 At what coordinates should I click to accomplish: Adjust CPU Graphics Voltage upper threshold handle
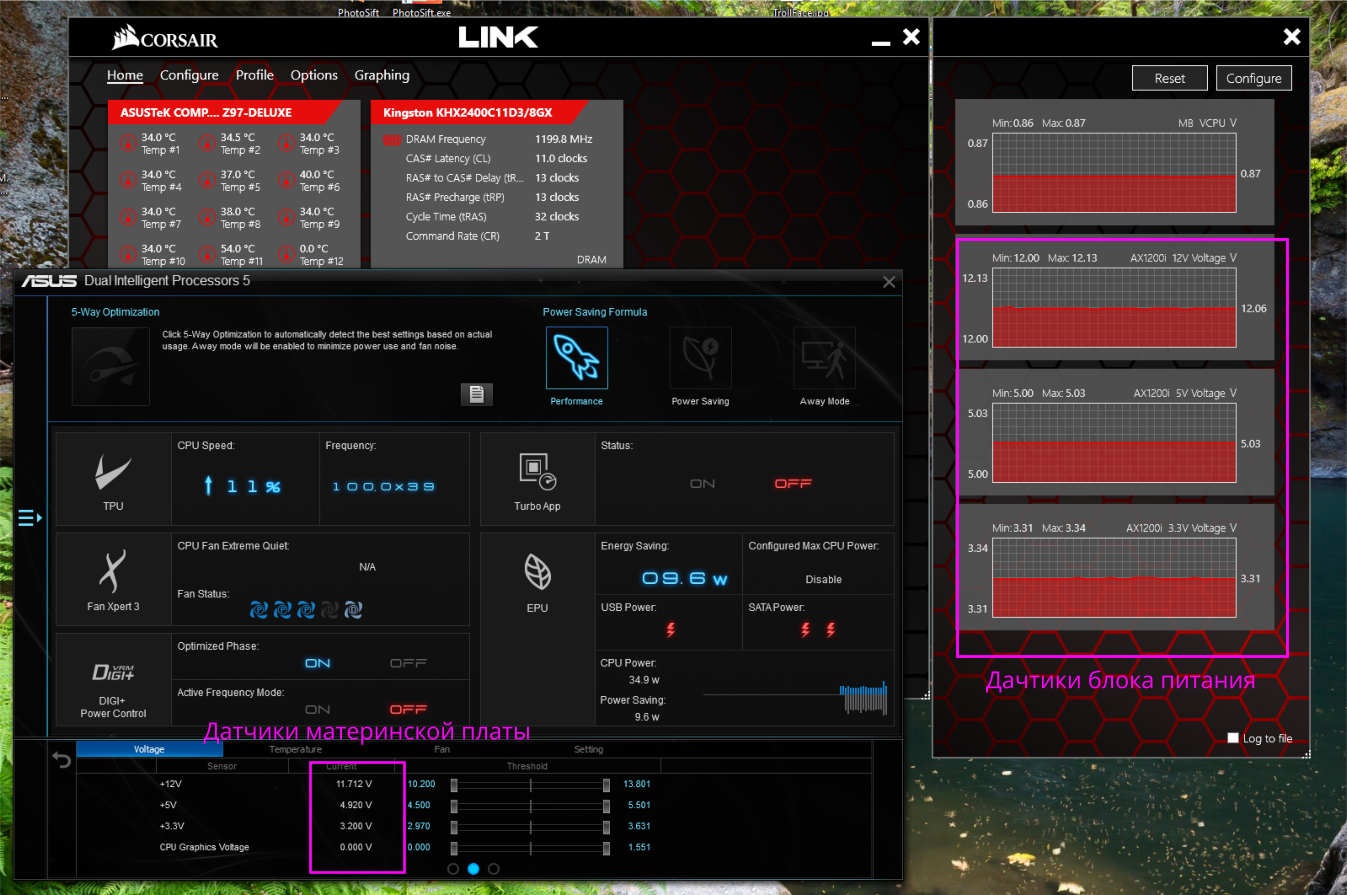(x=606, y=848)
